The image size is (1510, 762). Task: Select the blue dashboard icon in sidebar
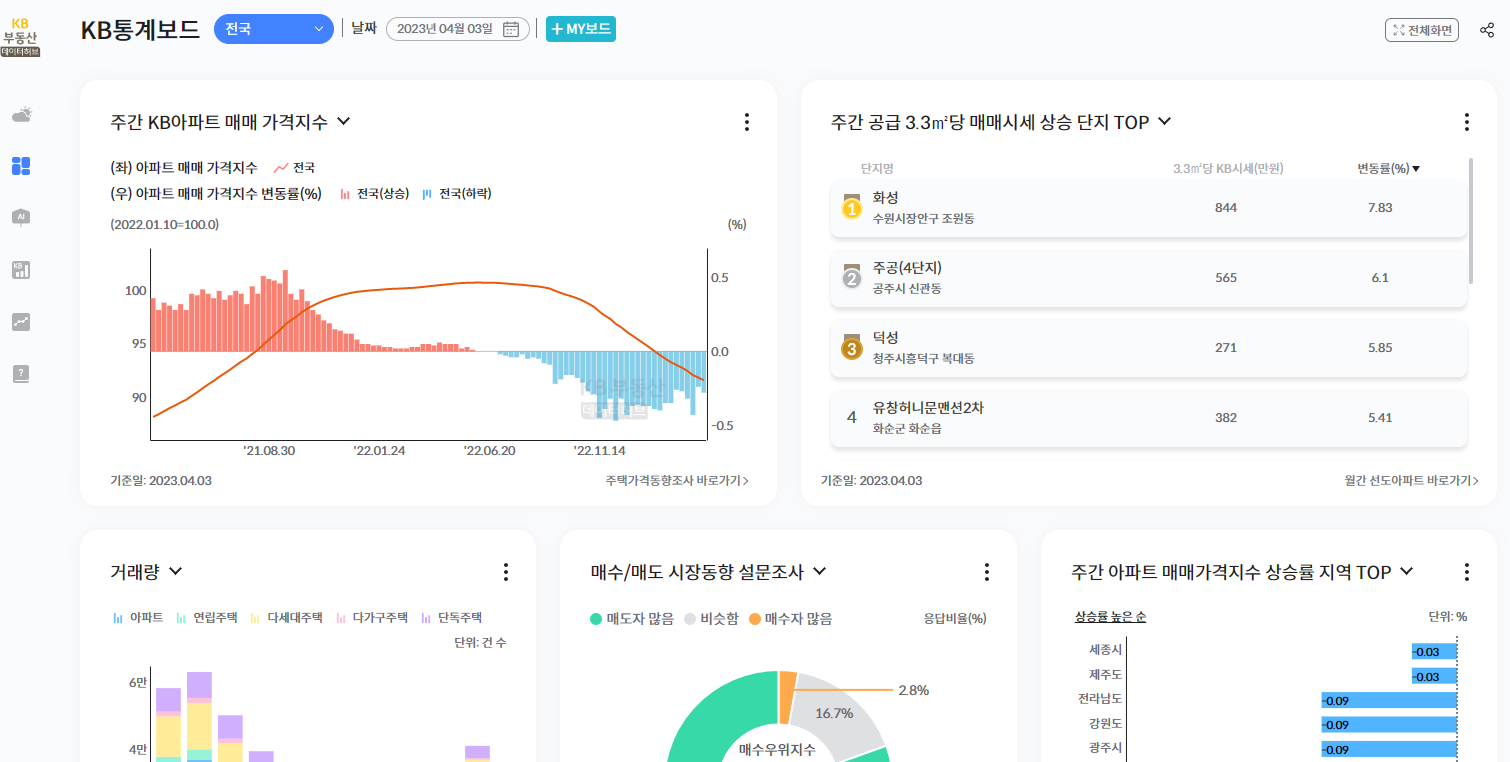tap(21, 165)
